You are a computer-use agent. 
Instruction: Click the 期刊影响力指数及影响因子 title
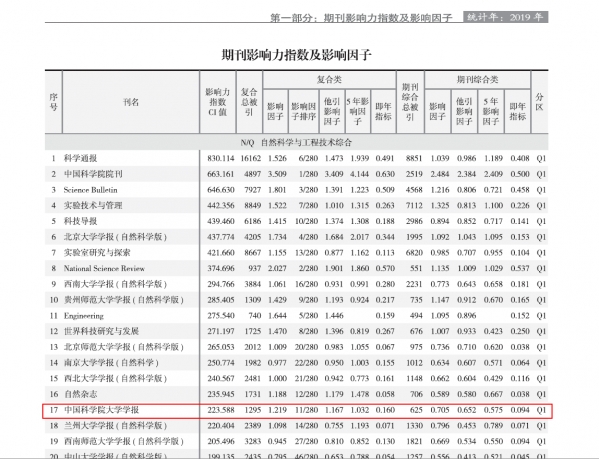pos(296,55)
